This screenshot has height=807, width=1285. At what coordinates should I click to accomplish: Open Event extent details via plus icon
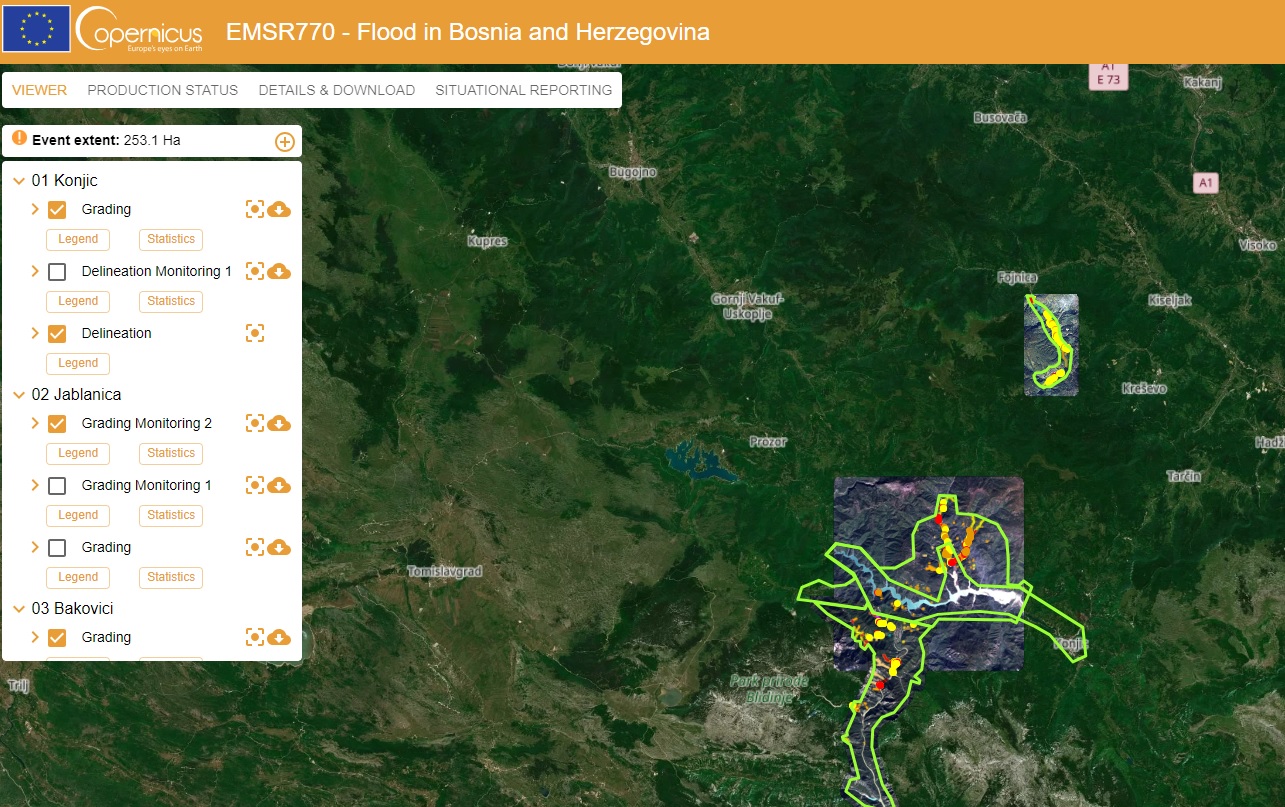click(x=285, y=140)
